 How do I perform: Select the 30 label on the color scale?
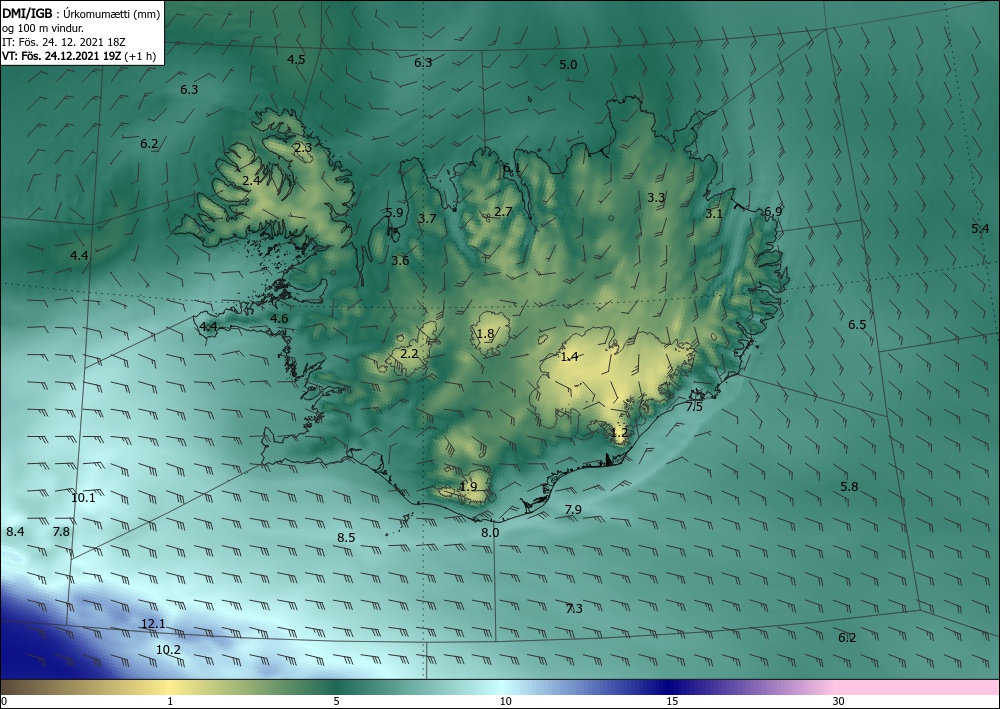(x=839, y=701)
